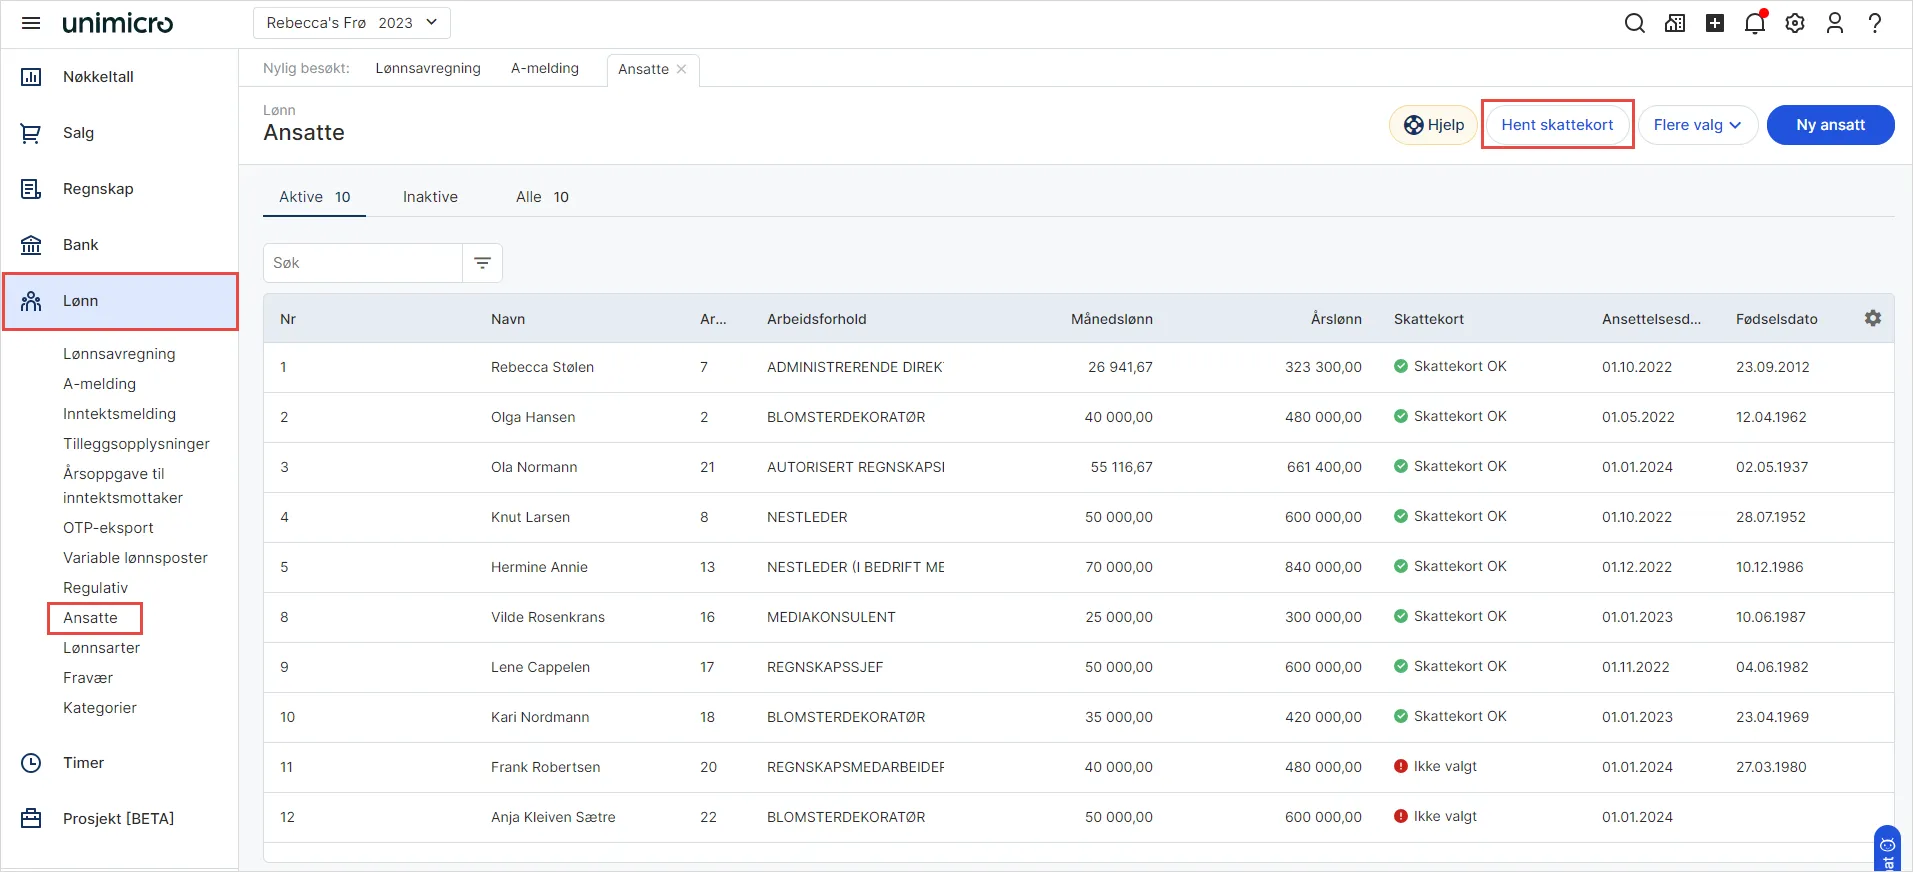Click the question mark help icon
Screen dimensions: 1913x872
(1875, 23)
